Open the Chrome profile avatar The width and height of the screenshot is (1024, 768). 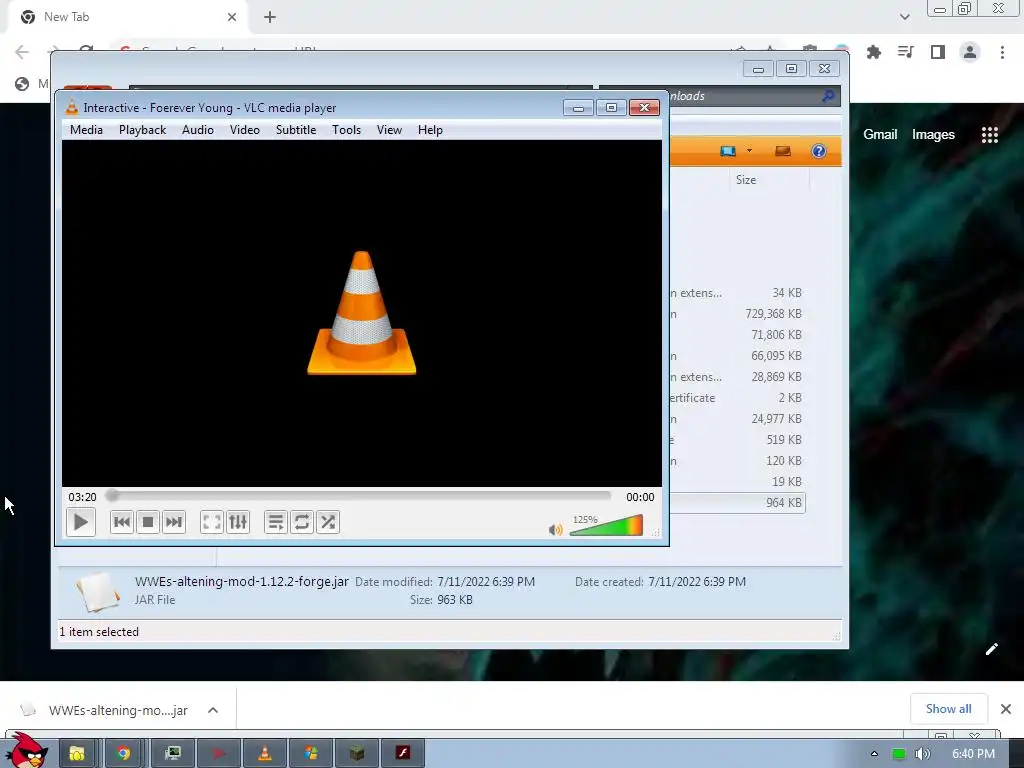[x=970, y=52]
